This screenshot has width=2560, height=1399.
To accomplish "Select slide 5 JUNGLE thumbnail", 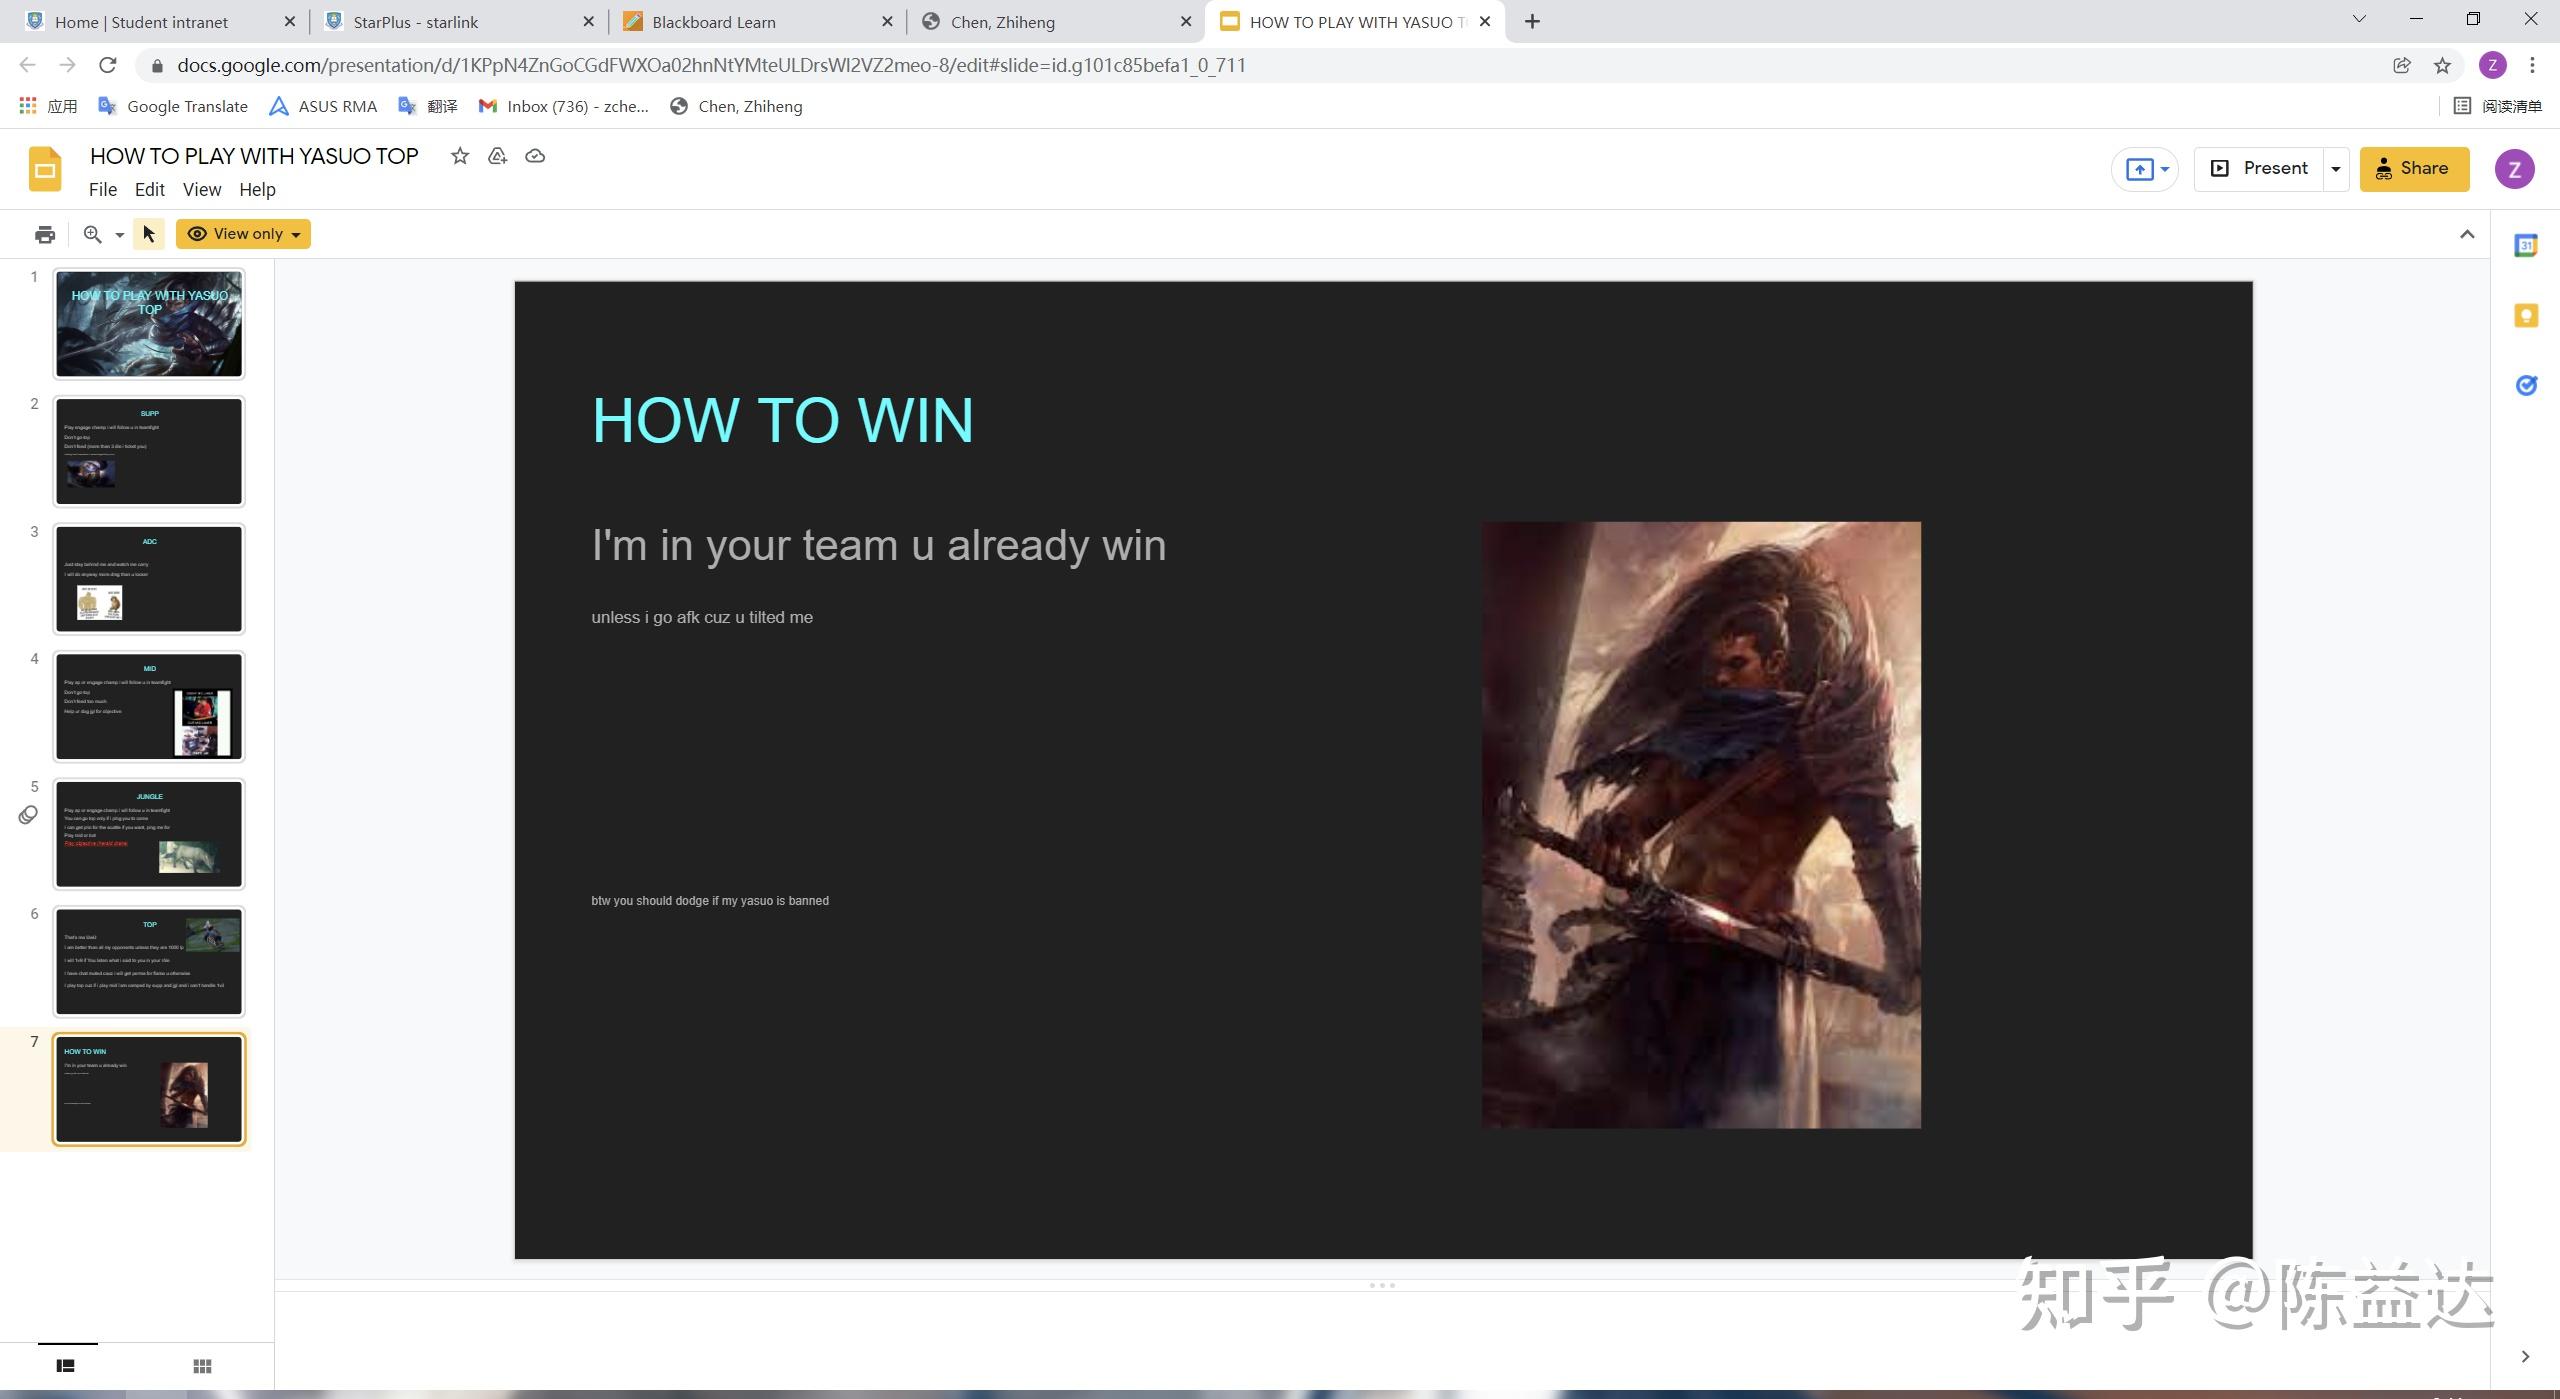I will 149,834.
